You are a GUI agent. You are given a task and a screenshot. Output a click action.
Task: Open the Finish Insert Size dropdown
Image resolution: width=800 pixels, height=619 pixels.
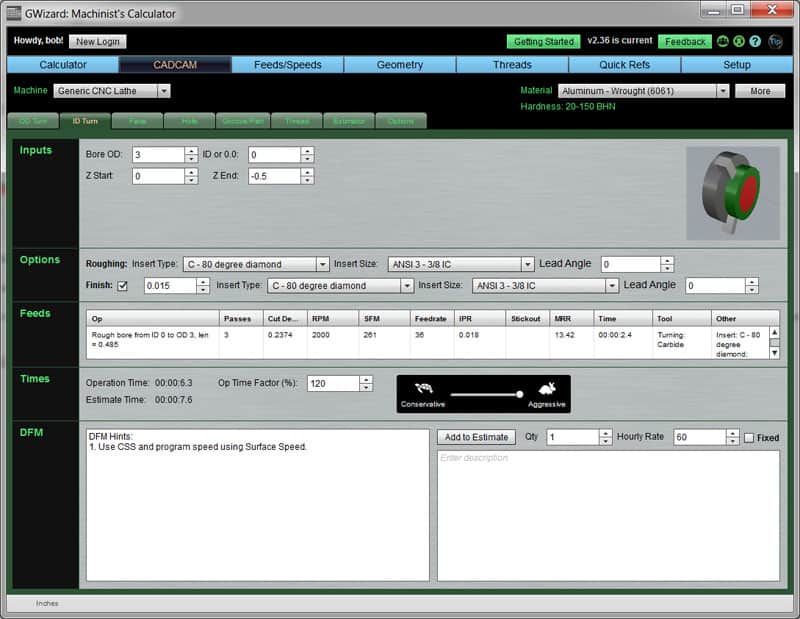point(614,284)
